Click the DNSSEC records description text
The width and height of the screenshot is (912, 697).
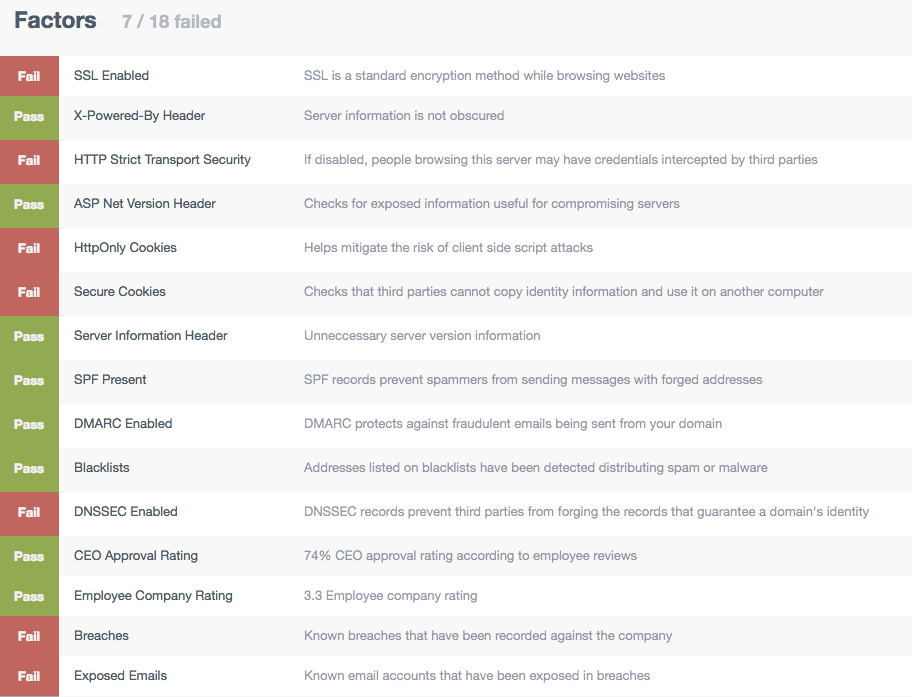pos(586,512)
